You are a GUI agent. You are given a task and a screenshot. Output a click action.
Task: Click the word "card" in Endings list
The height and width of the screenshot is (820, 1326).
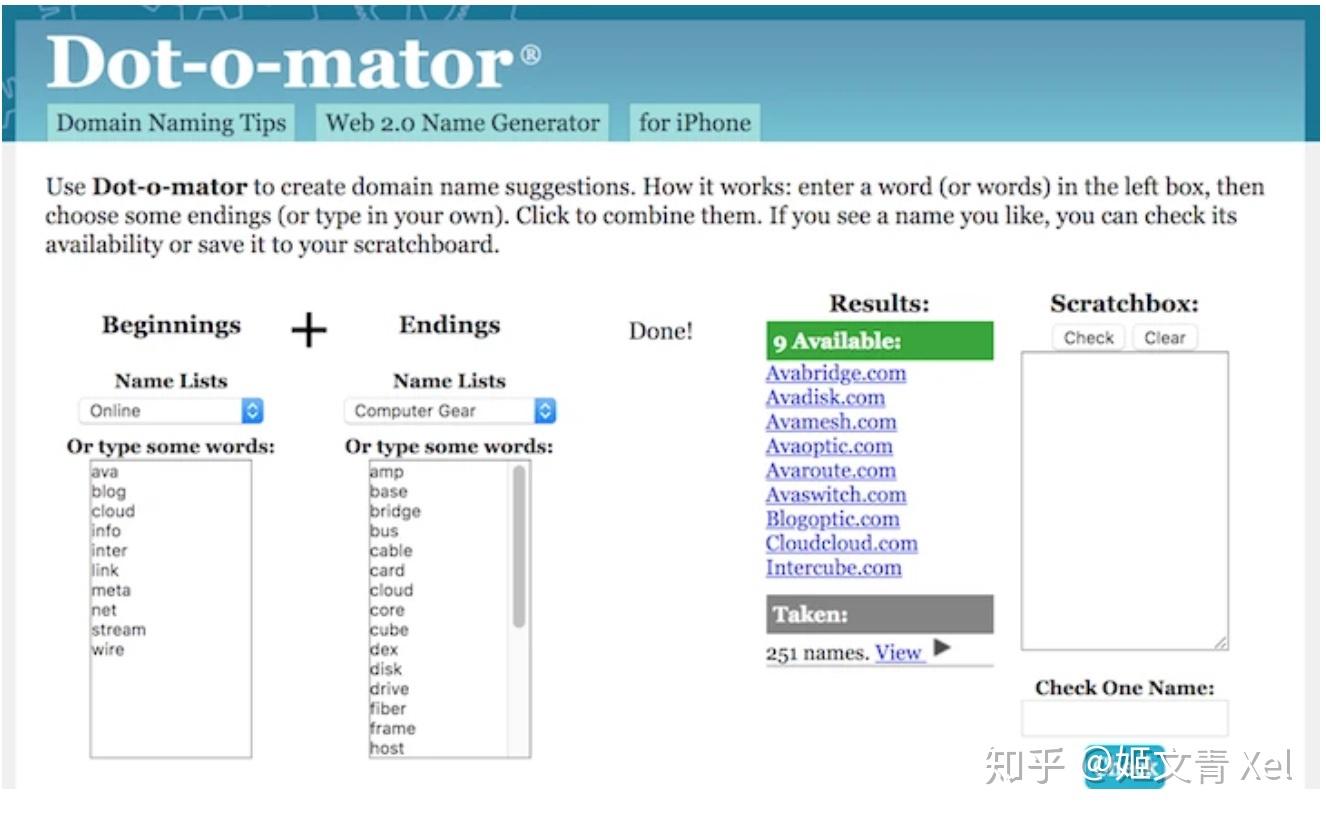coord(387,571)
